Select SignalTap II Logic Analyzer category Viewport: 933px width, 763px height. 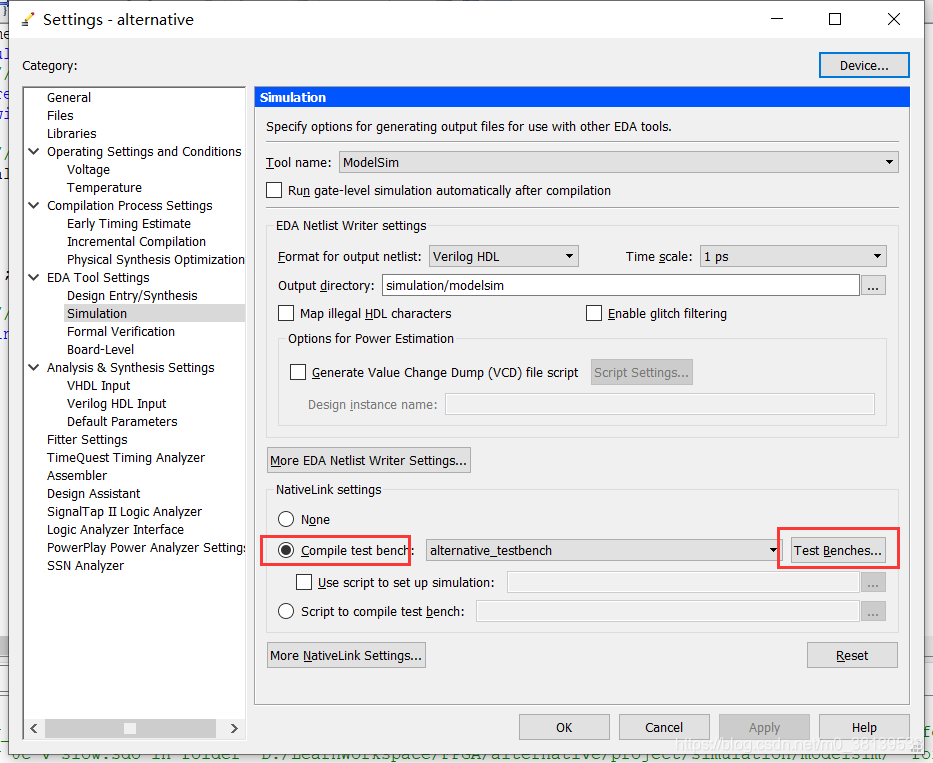click(x=124, y=511)
